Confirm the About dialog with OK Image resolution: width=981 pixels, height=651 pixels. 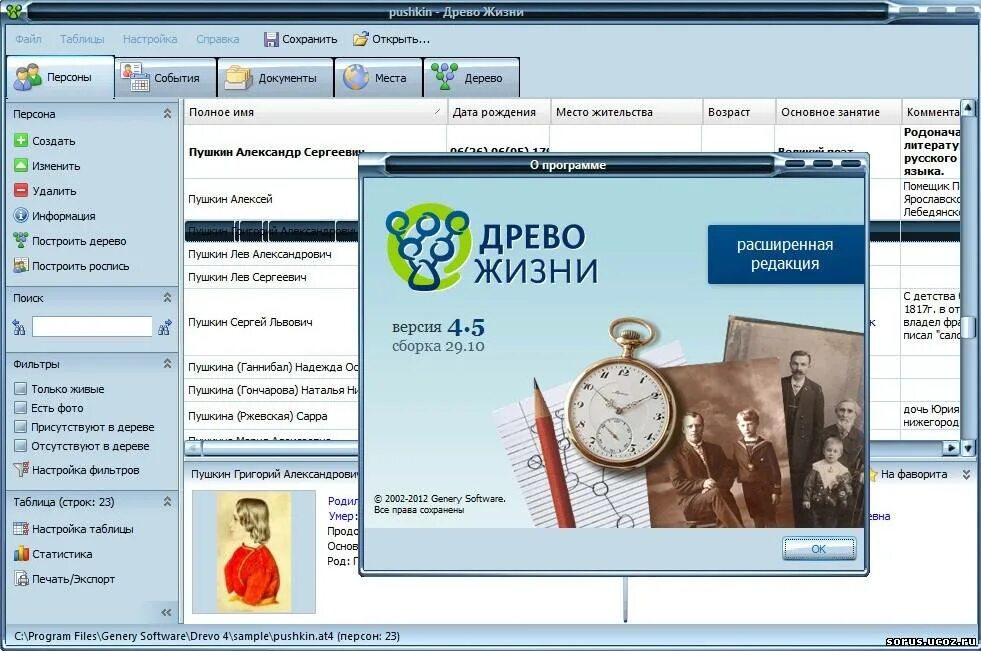pyautogui.click(x=818, y=548)
